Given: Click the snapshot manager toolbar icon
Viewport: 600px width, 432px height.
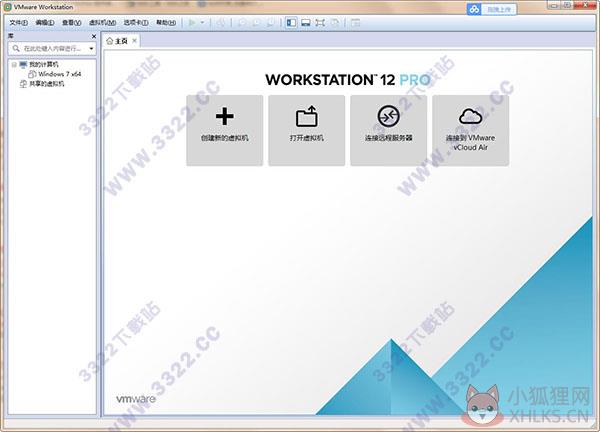Looking at the screenshot, I should [x=270, y=23].
